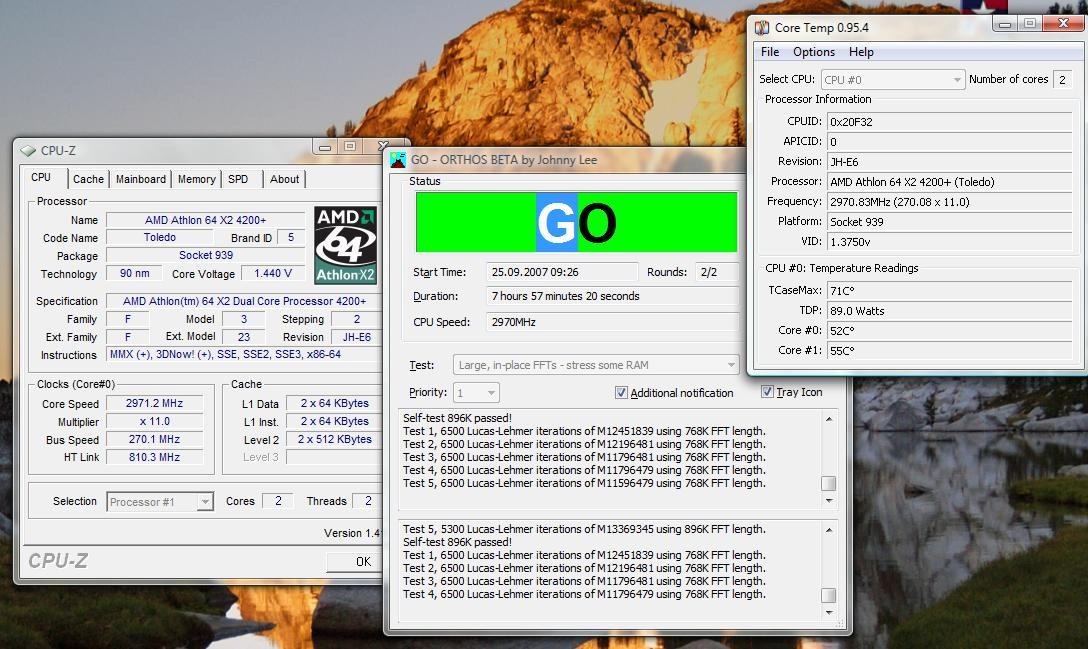The width and height of the screenshot is (1088, 649).
Task: Click the CPU Speed 2970MHz field
Action: pyautogui.click(x=612, y=322)
